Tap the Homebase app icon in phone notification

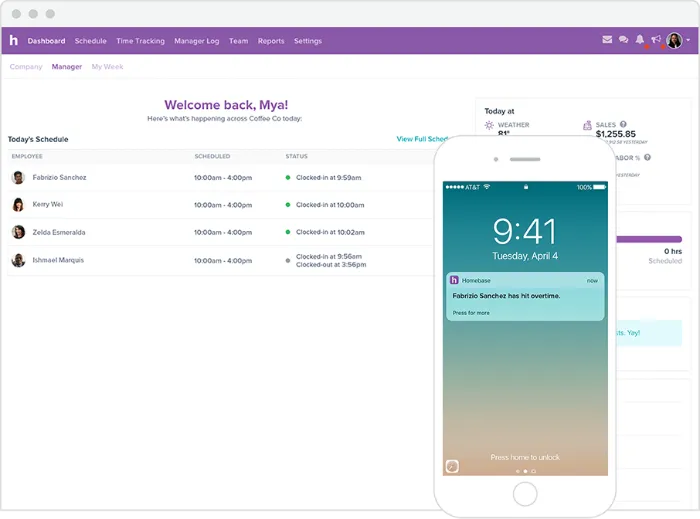454,280
